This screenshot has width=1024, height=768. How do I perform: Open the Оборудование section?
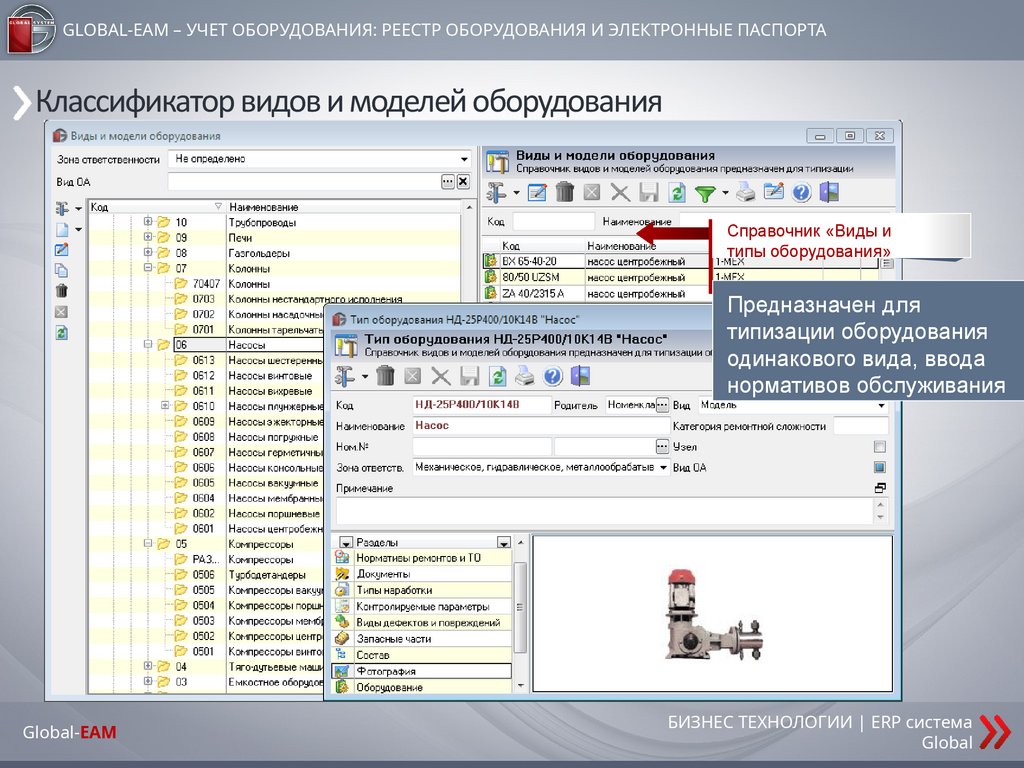coord(422,687)
